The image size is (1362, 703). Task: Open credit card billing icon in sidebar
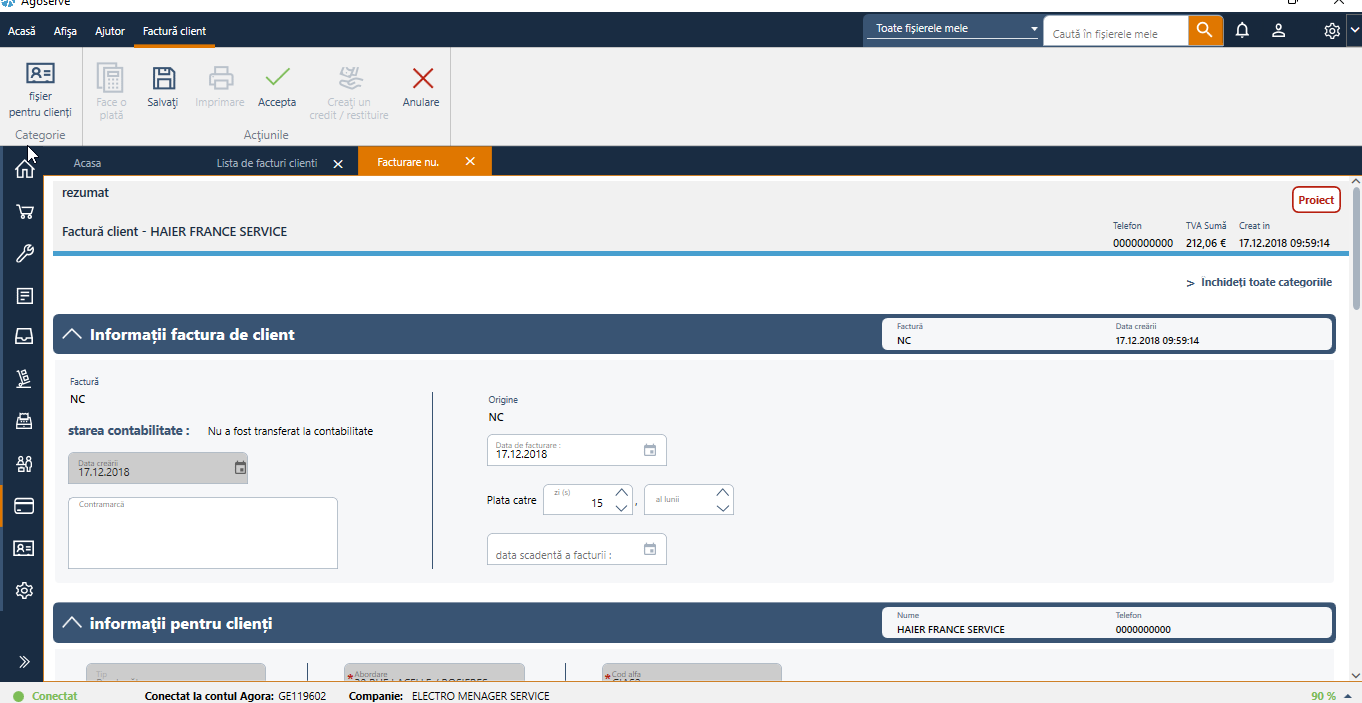click(25, 506)
